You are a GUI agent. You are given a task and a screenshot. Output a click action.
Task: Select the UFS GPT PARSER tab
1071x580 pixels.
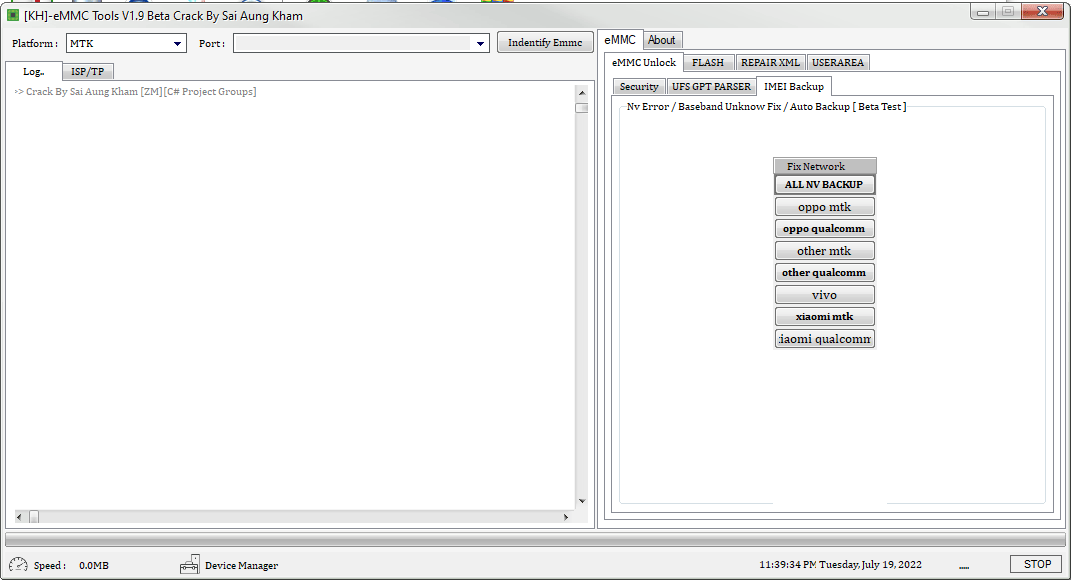[711, 86]
